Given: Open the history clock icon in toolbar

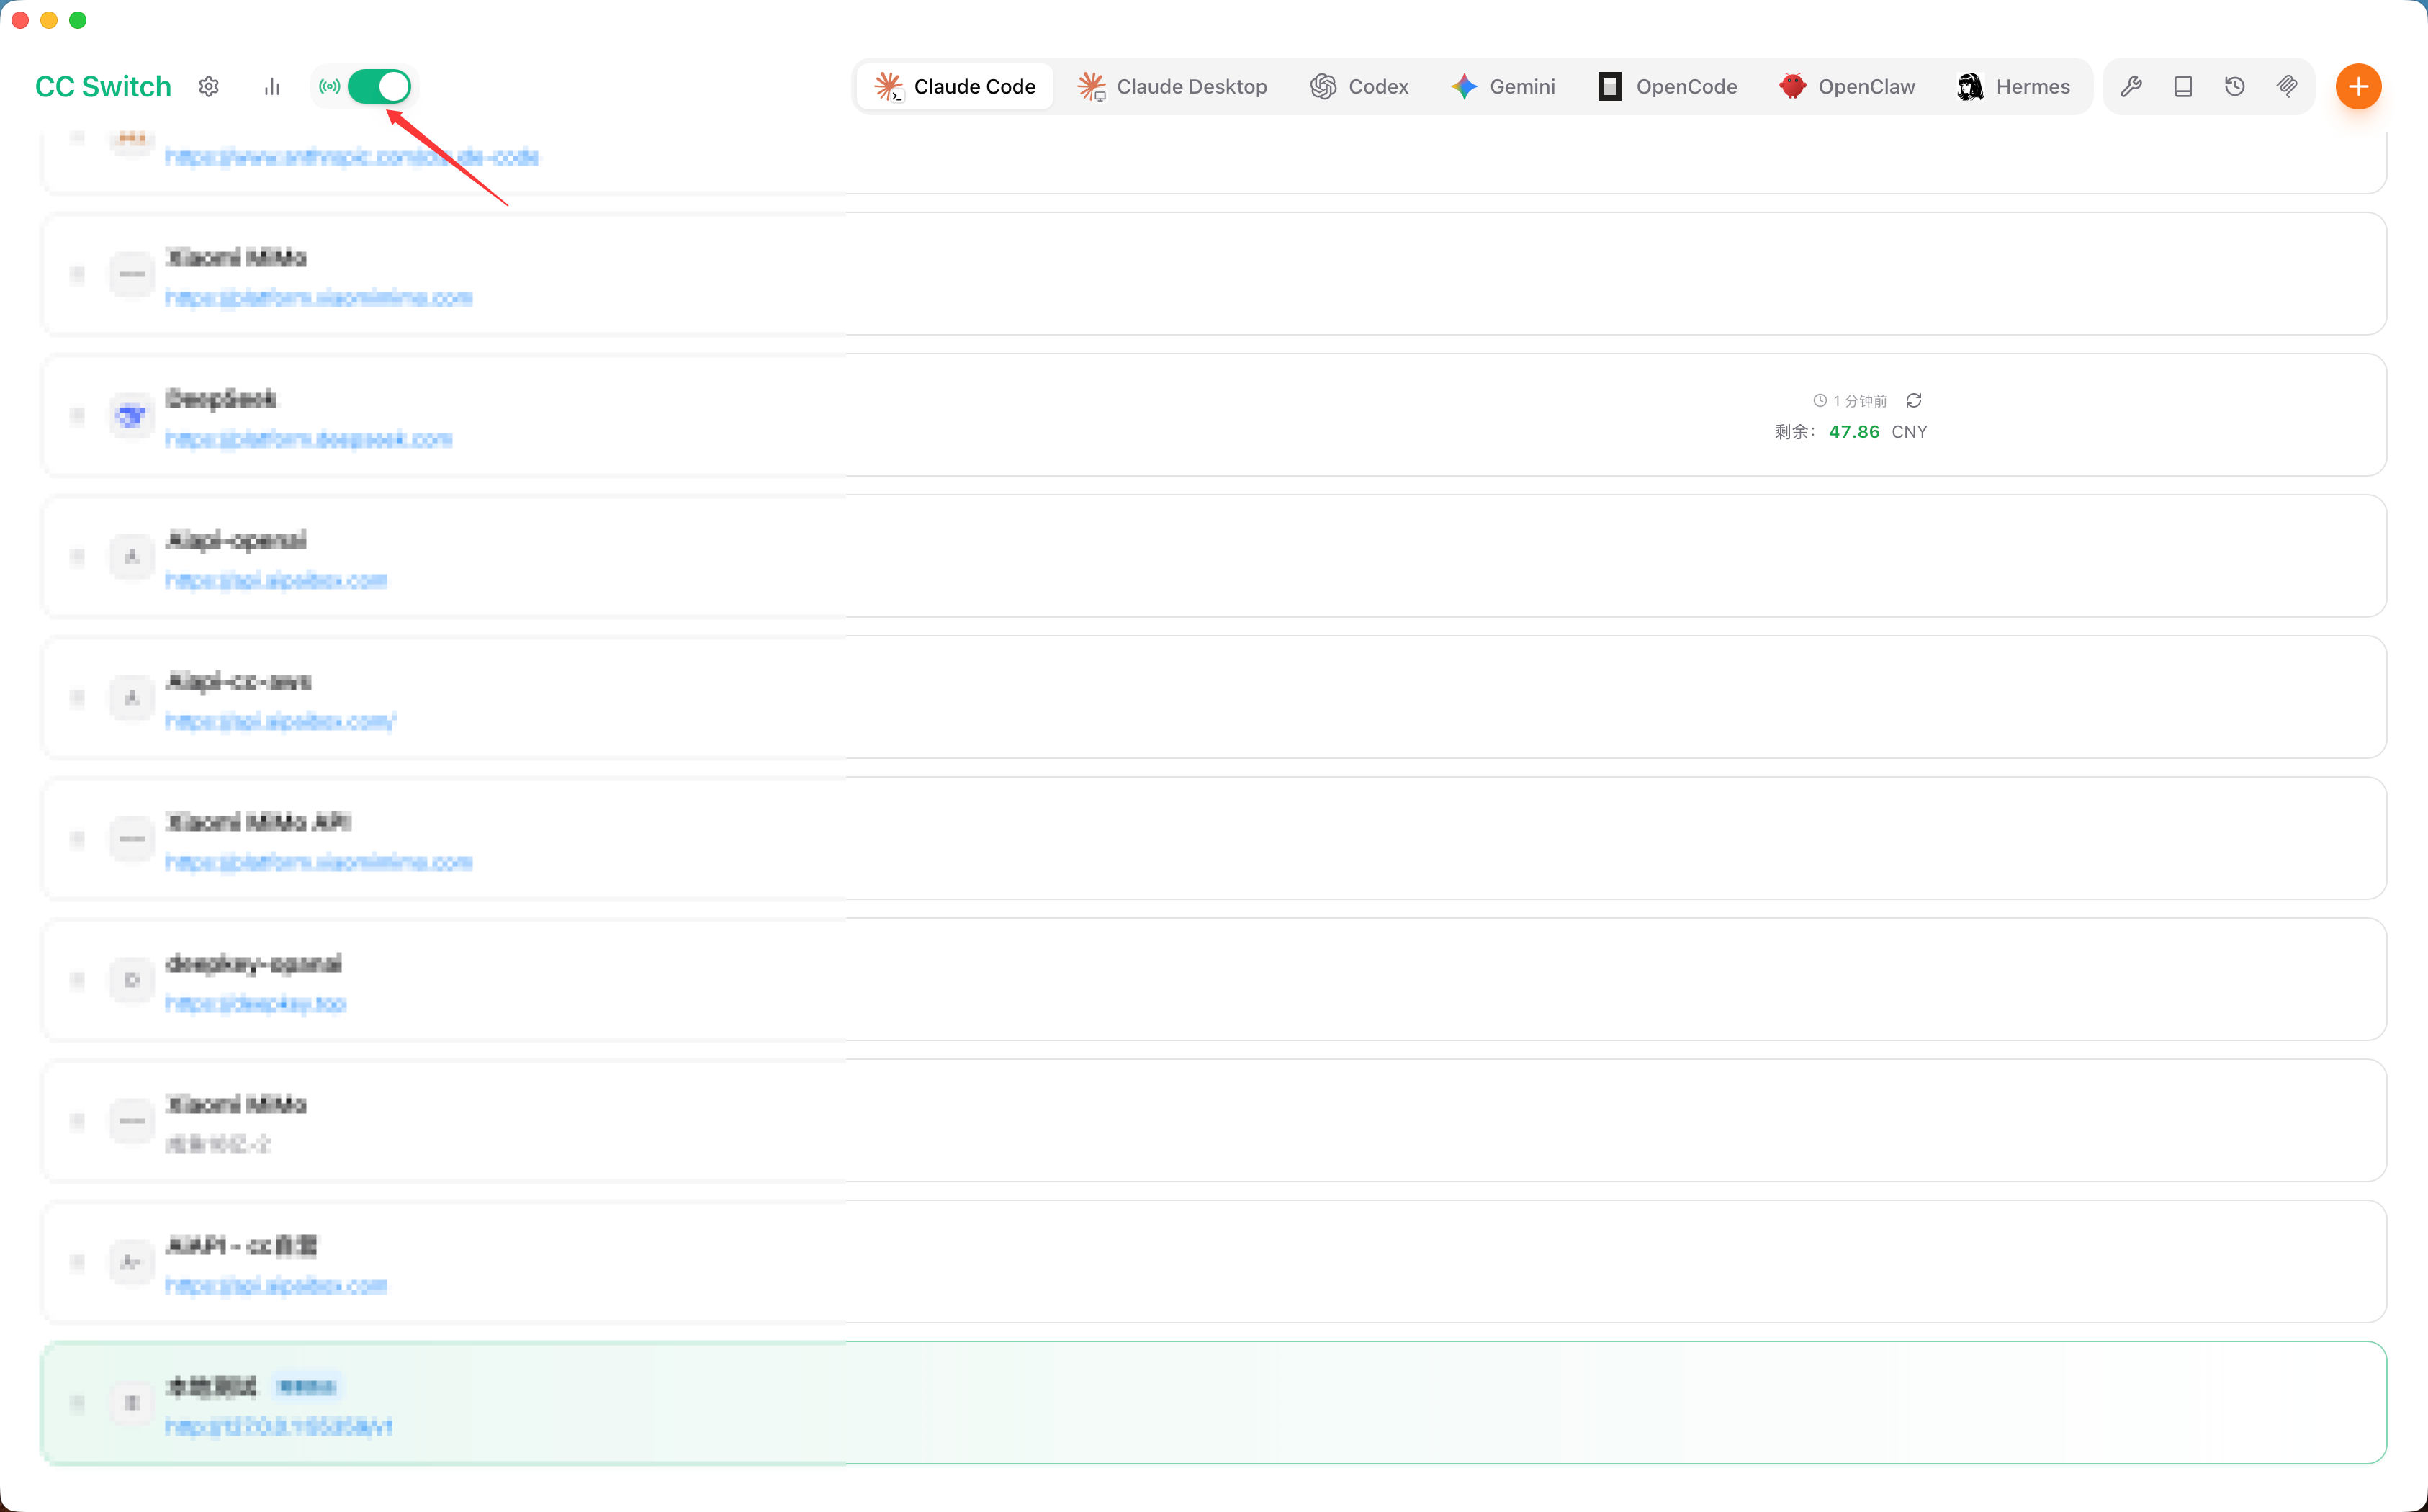Looking at the screenshot, I should [2235, 87].
